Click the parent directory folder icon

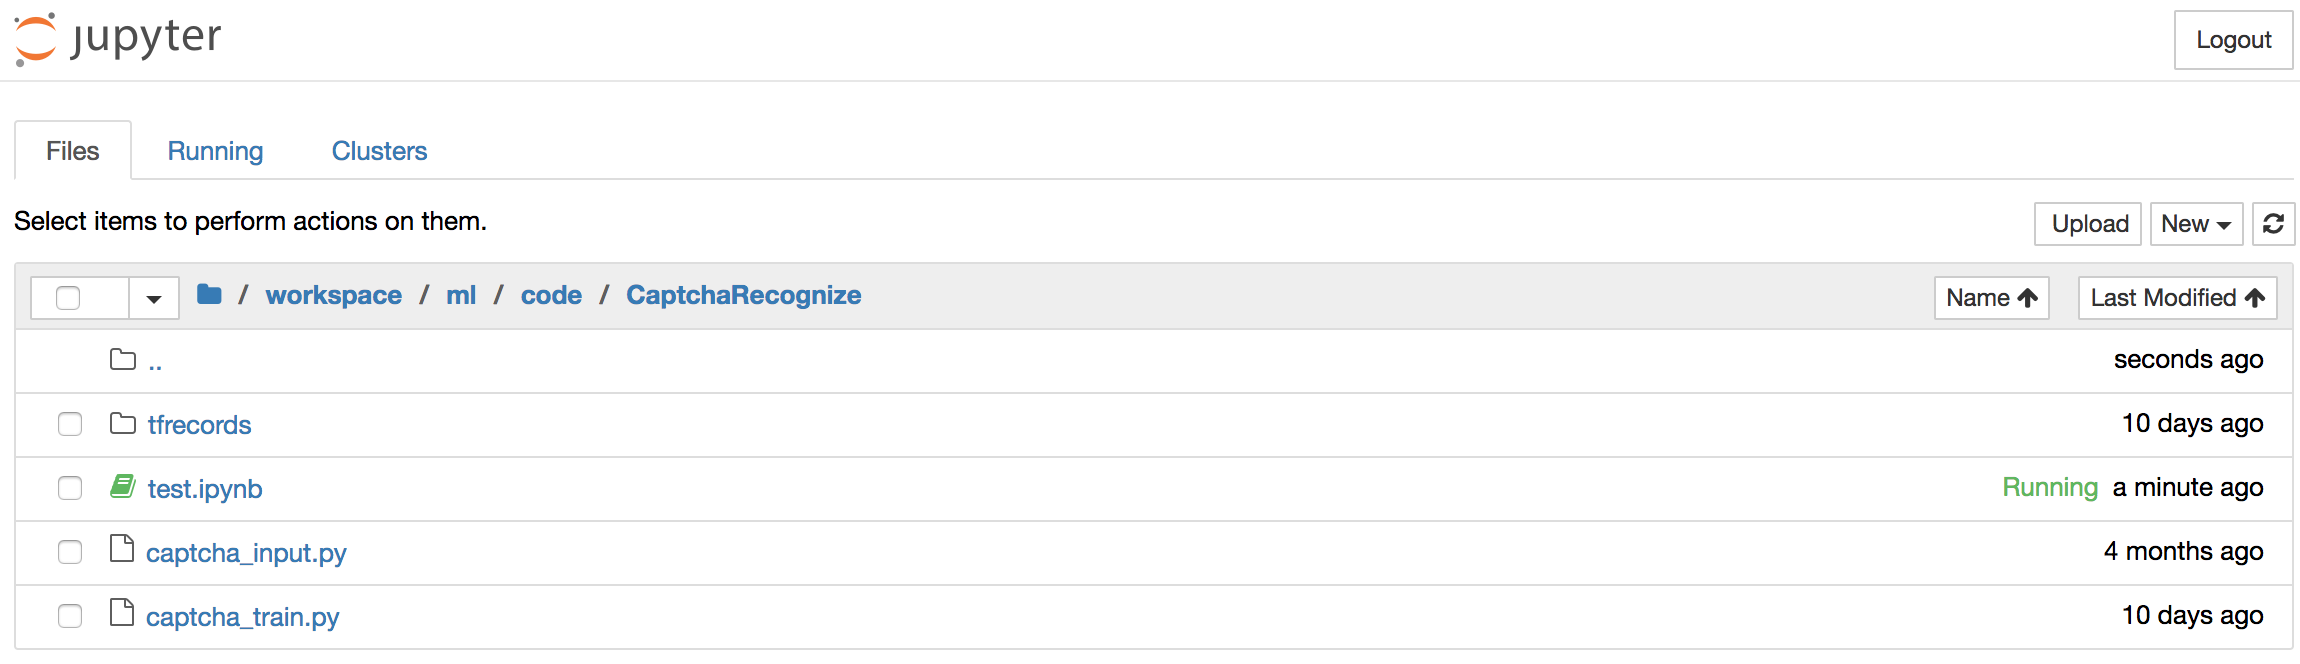(x=123, y=360)
